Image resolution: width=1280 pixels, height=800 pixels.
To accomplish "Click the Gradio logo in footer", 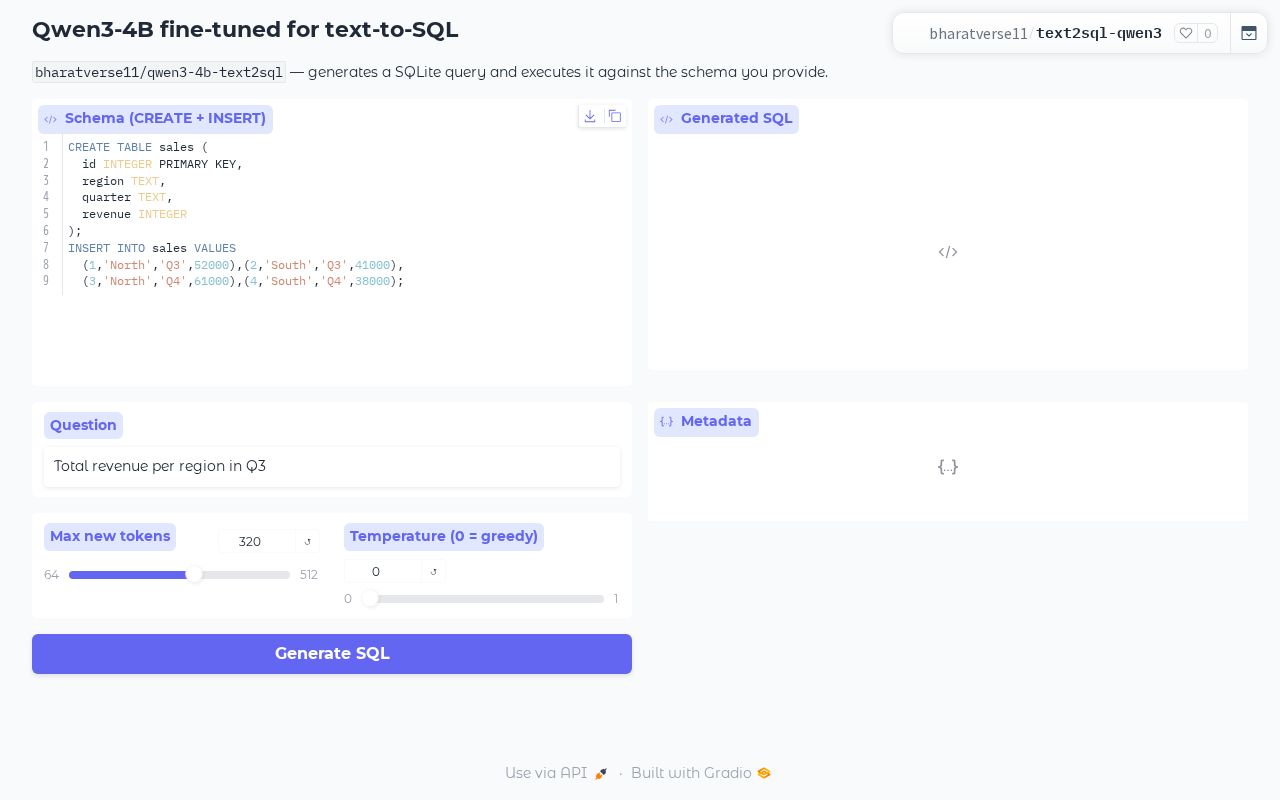I will pos(764,773).
